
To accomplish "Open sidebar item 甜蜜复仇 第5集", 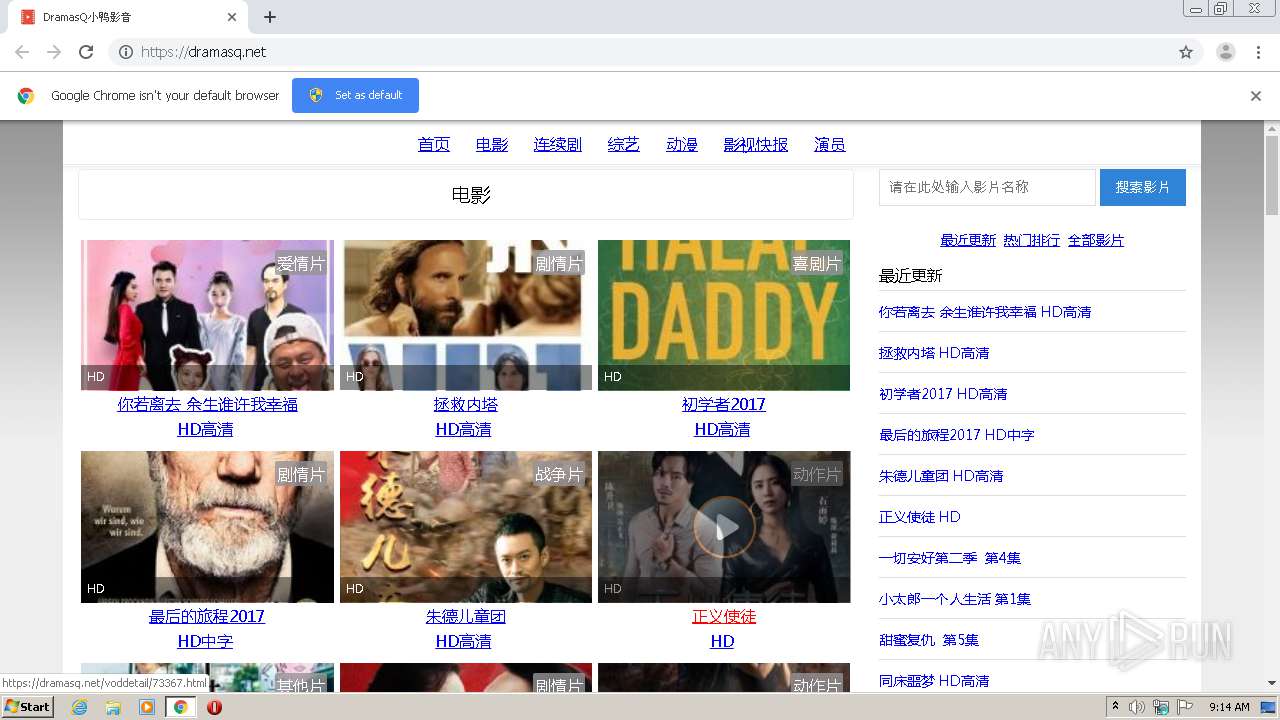I will 929,640.
